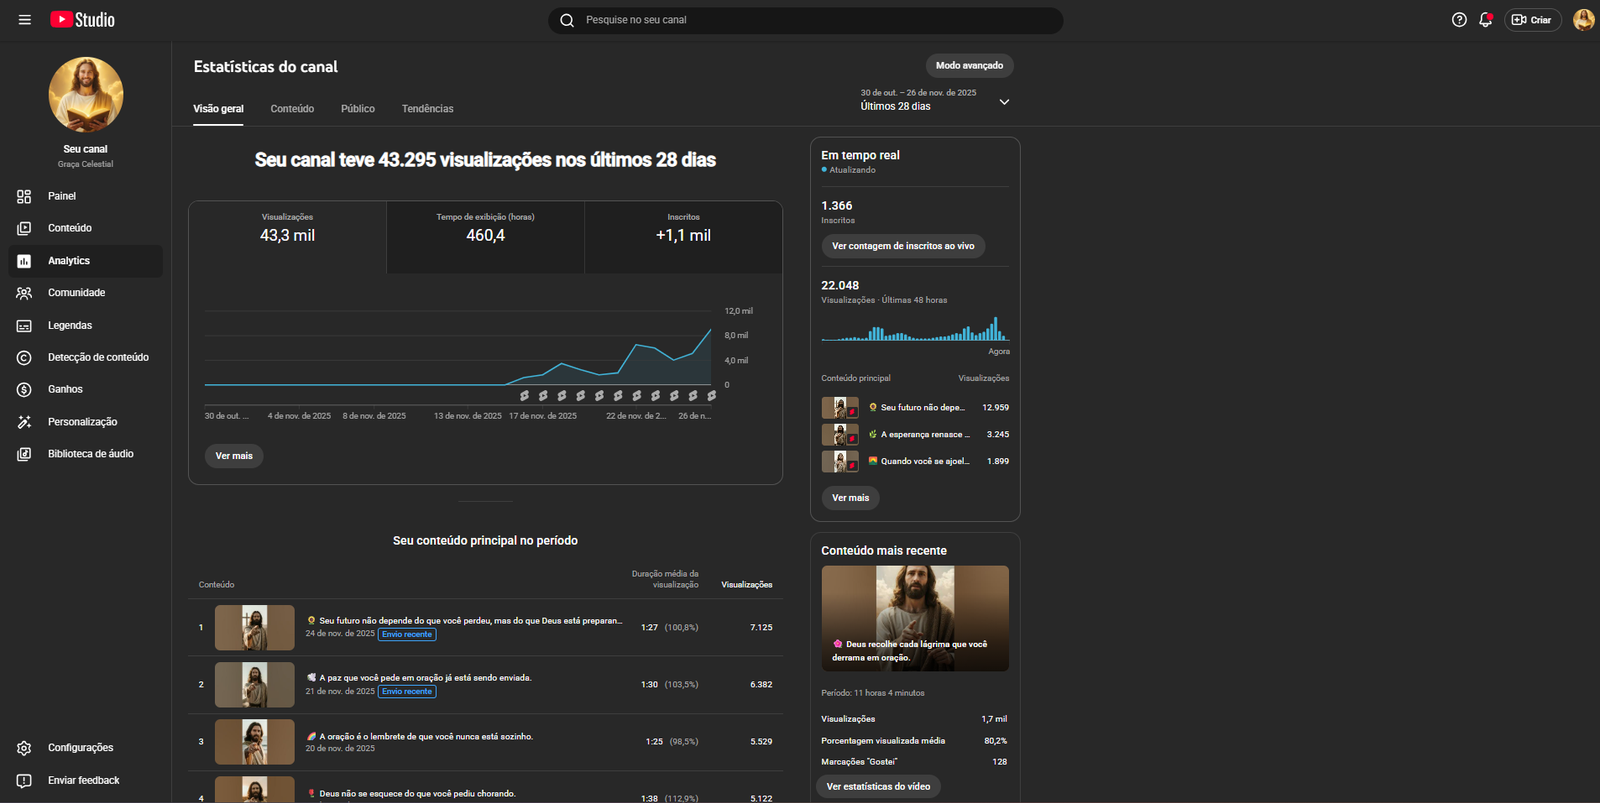This screenshot has width=1600, height=803.
Task: Select the Tempo de exibição metric card
Action: point(485,236)
